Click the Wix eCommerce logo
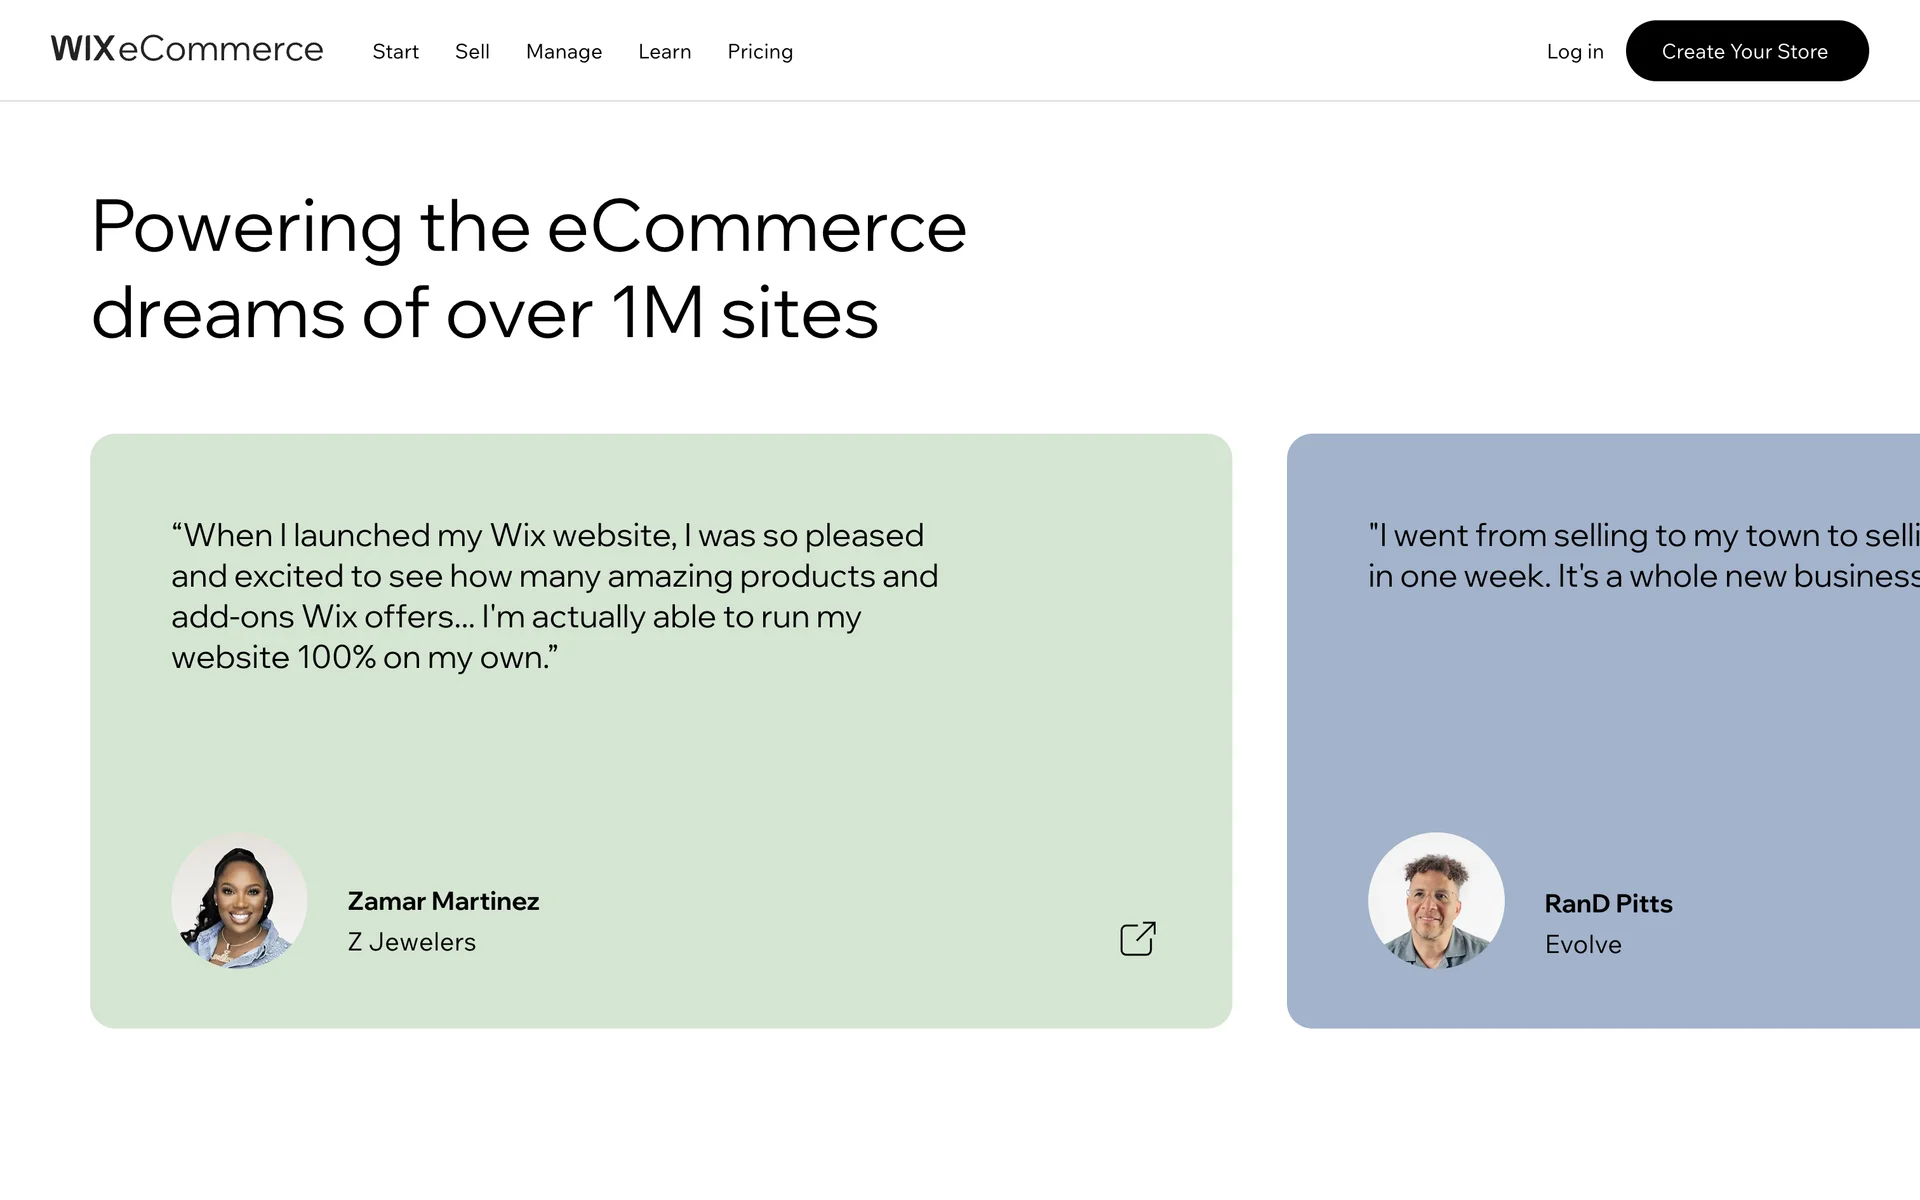Image resolution: width=1920 pixels, height=1200 pixels. point(187,49)
